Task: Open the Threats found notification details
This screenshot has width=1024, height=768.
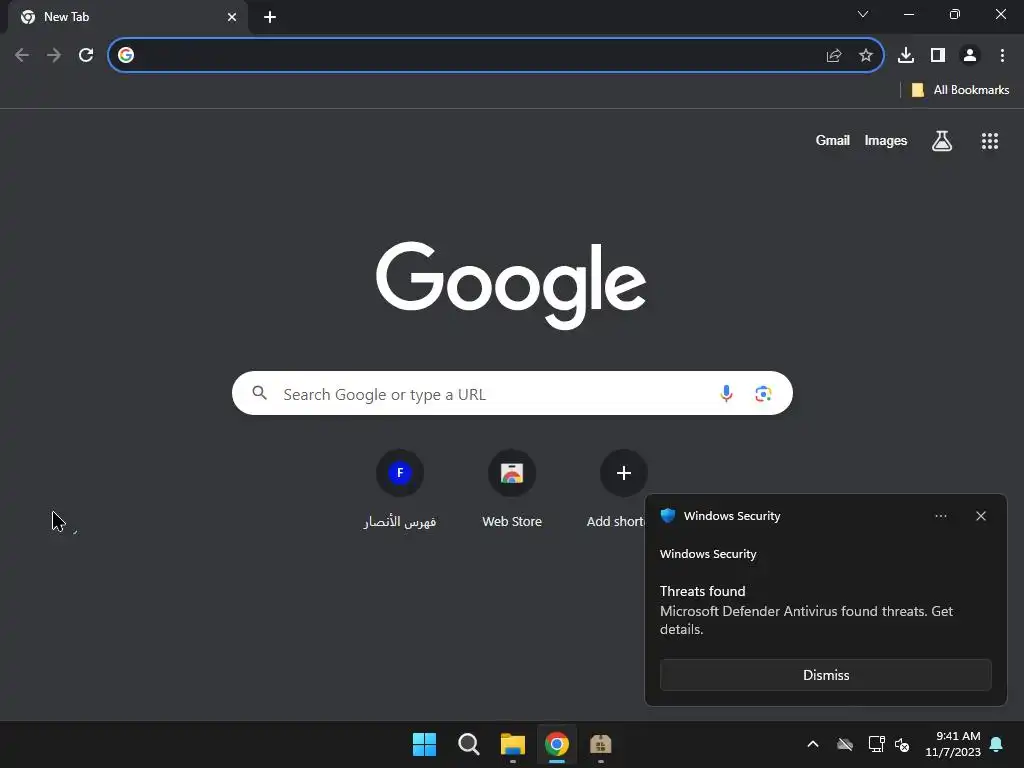Action: [806, 610]
